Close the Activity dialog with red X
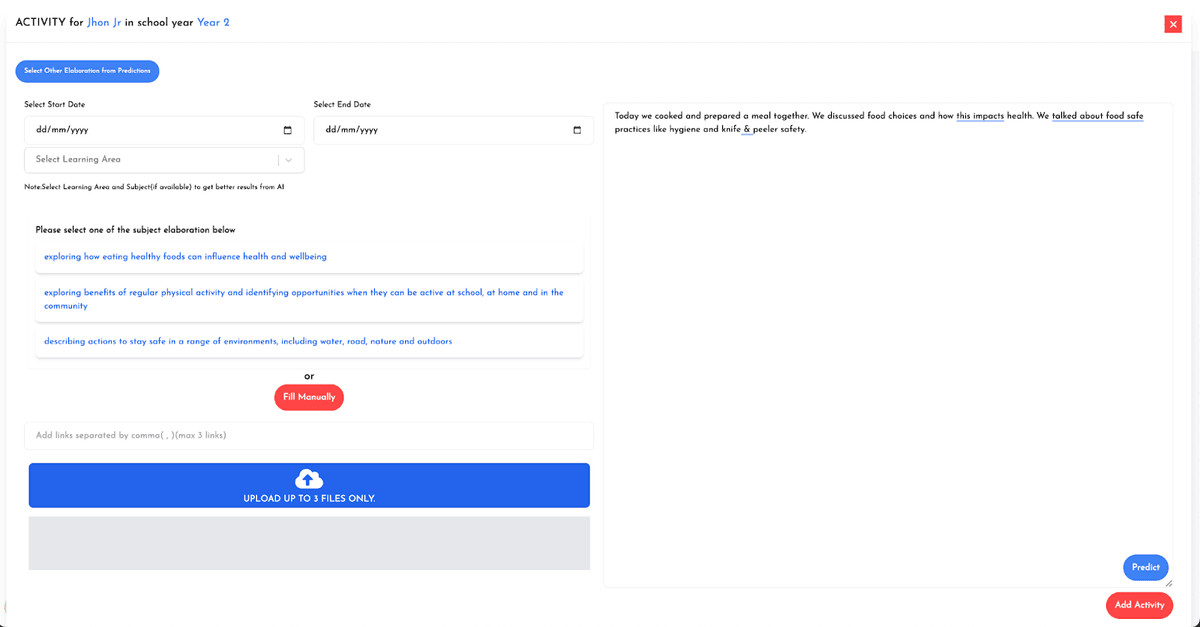This screenshot has height=627, width=1200. [x=1173, y=24]
